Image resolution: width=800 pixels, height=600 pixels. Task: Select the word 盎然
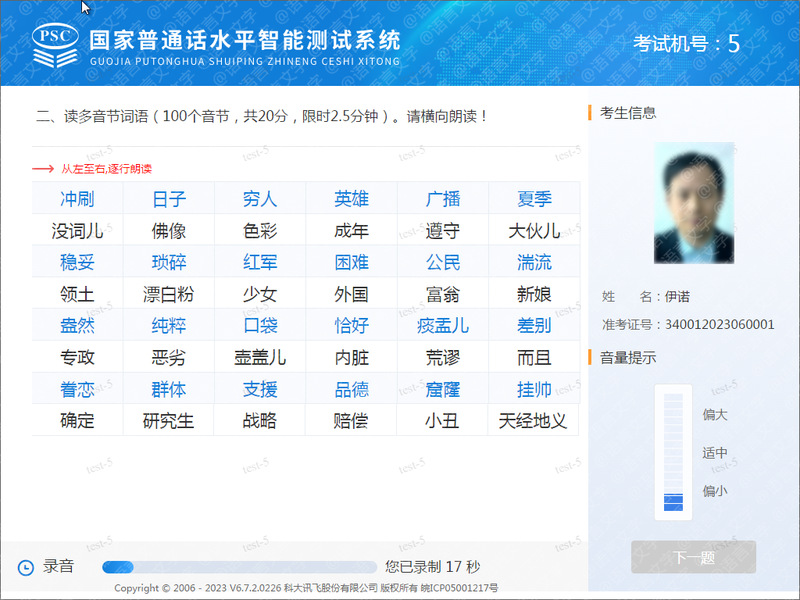click(x=77, y=326)
